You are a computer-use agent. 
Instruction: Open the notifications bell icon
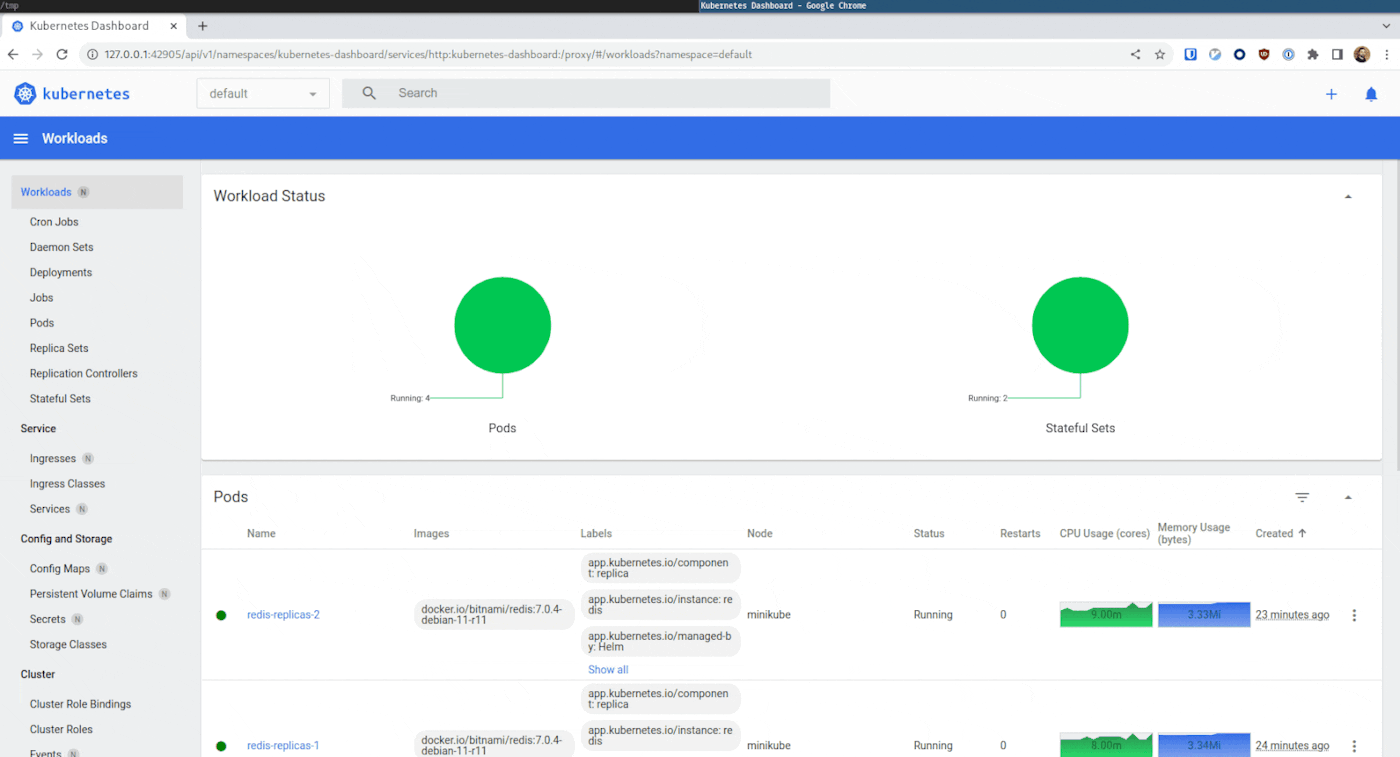pyautogui.click(x=1371, y=94)
